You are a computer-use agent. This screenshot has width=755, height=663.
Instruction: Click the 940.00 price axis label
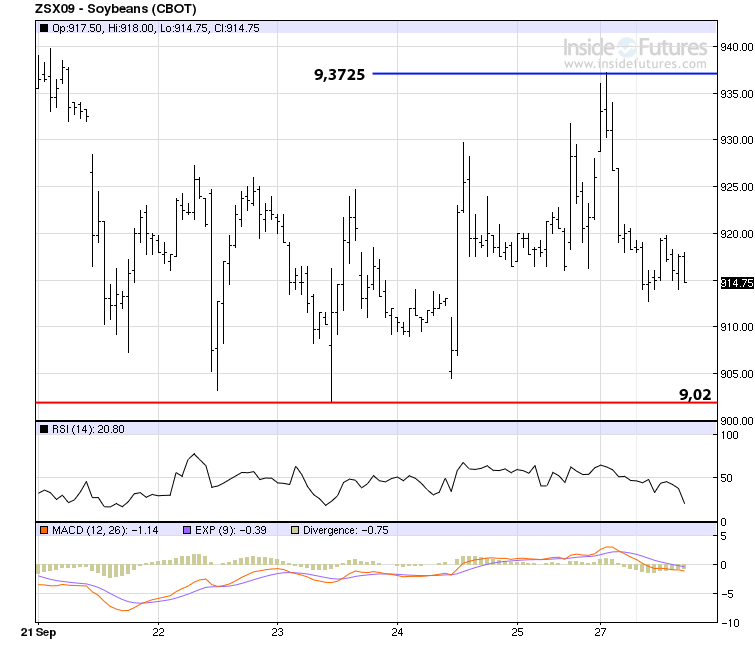(x=736, y=47)
